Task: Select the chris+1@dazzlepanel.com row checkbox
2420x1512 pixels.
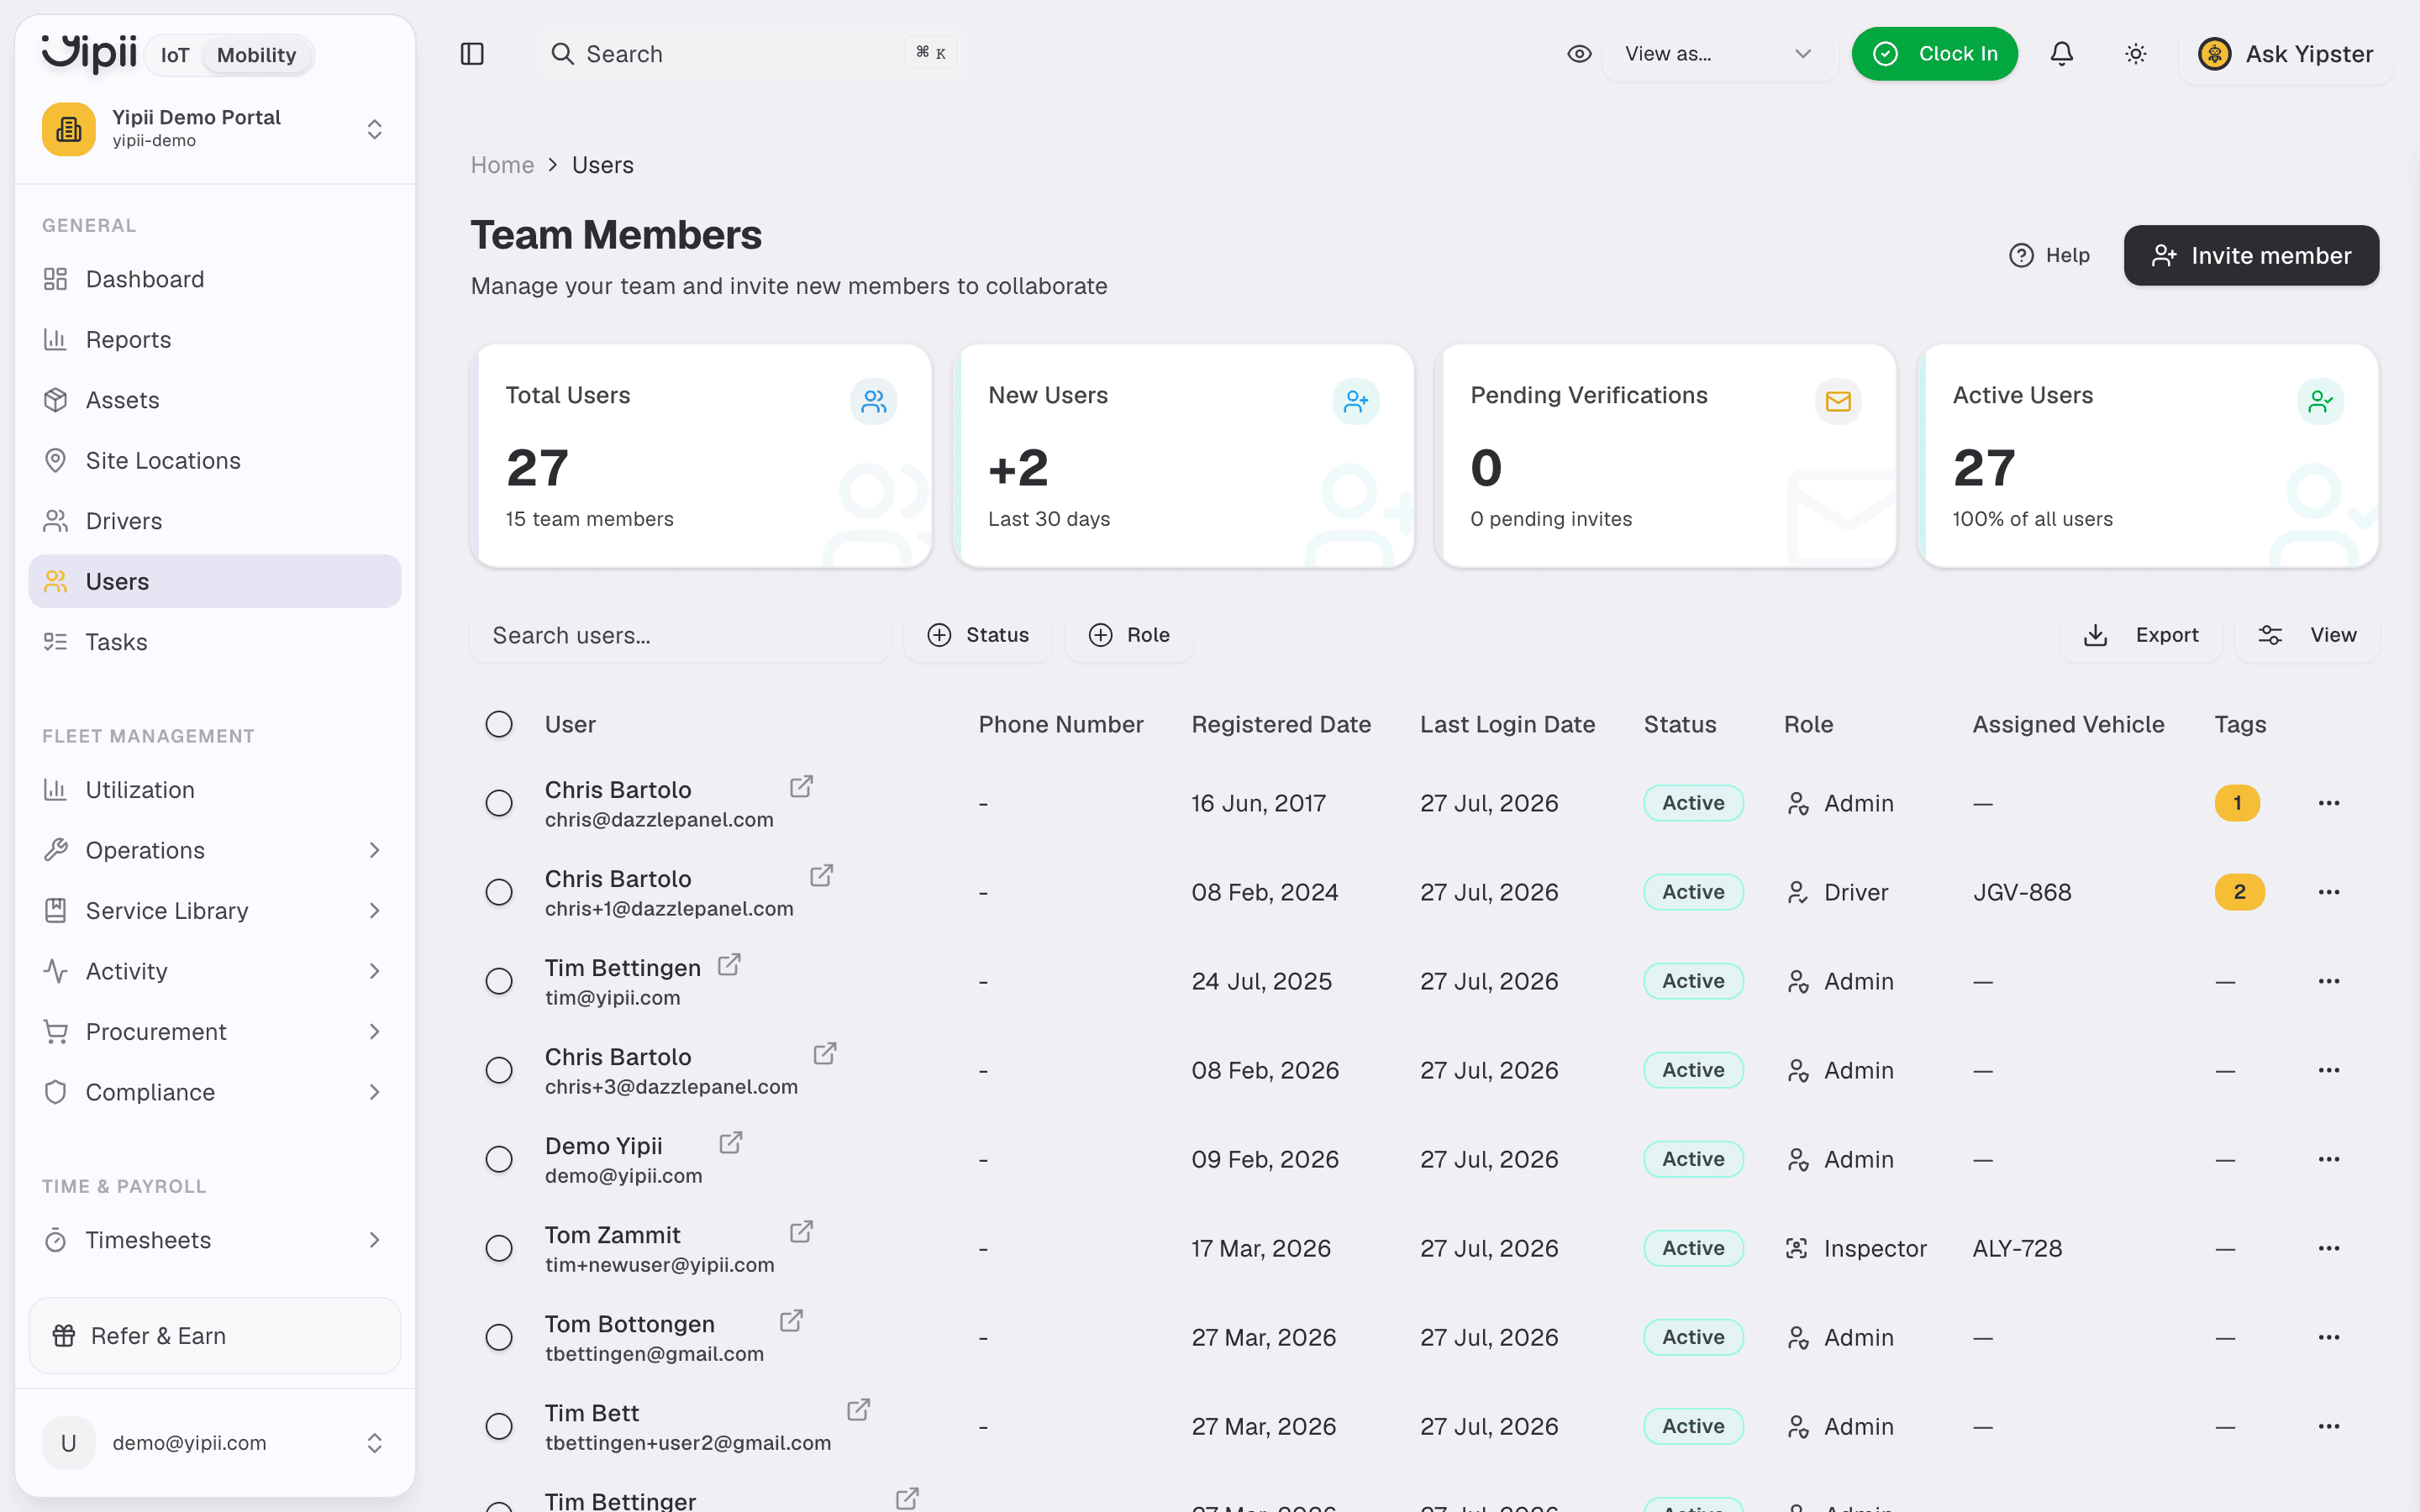Action: pyautogui.click(x=499, y=892)
